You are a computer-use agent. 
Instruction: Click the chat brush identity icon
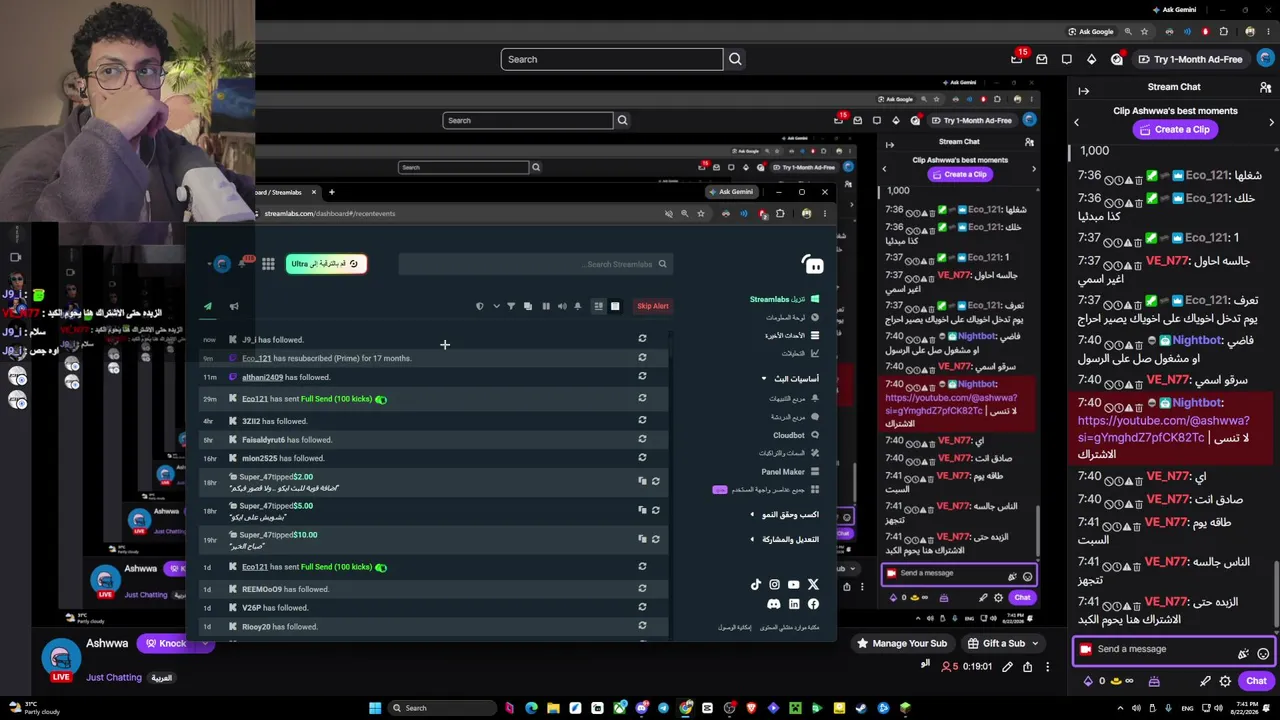(1205, 681)
